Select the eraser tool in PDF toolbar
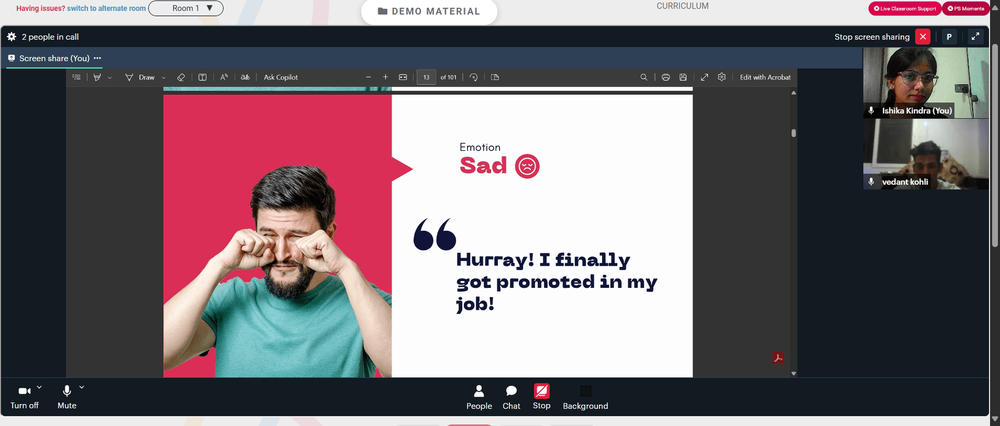The image size is (1000, 426). tap(180, 77)
